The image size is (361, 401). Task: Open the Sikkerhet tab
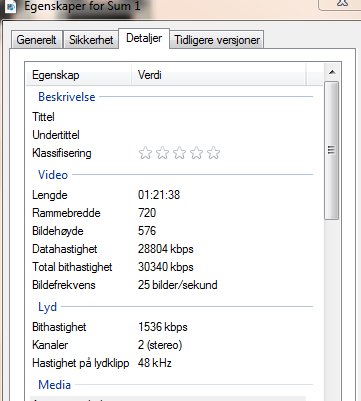tap(91, 40)
